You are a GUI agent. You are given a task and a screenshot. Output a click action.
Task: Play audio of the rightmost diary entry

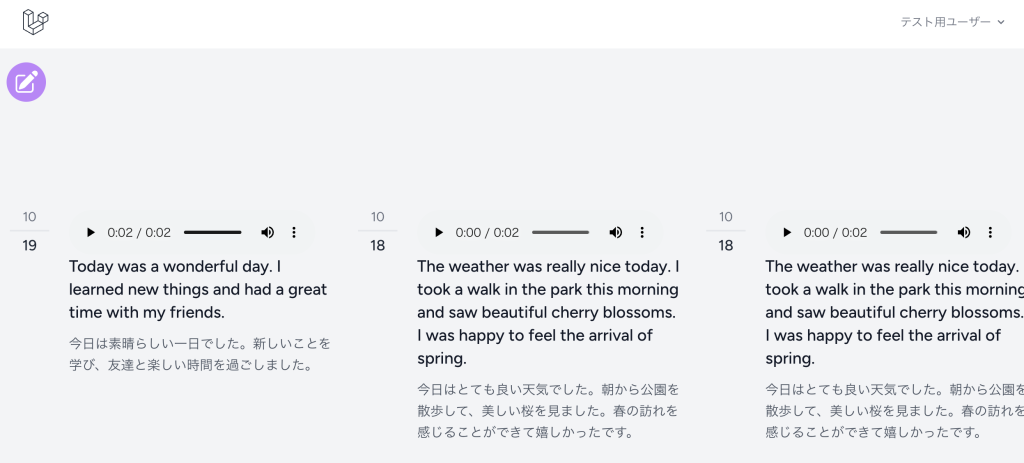click(787, 232)
